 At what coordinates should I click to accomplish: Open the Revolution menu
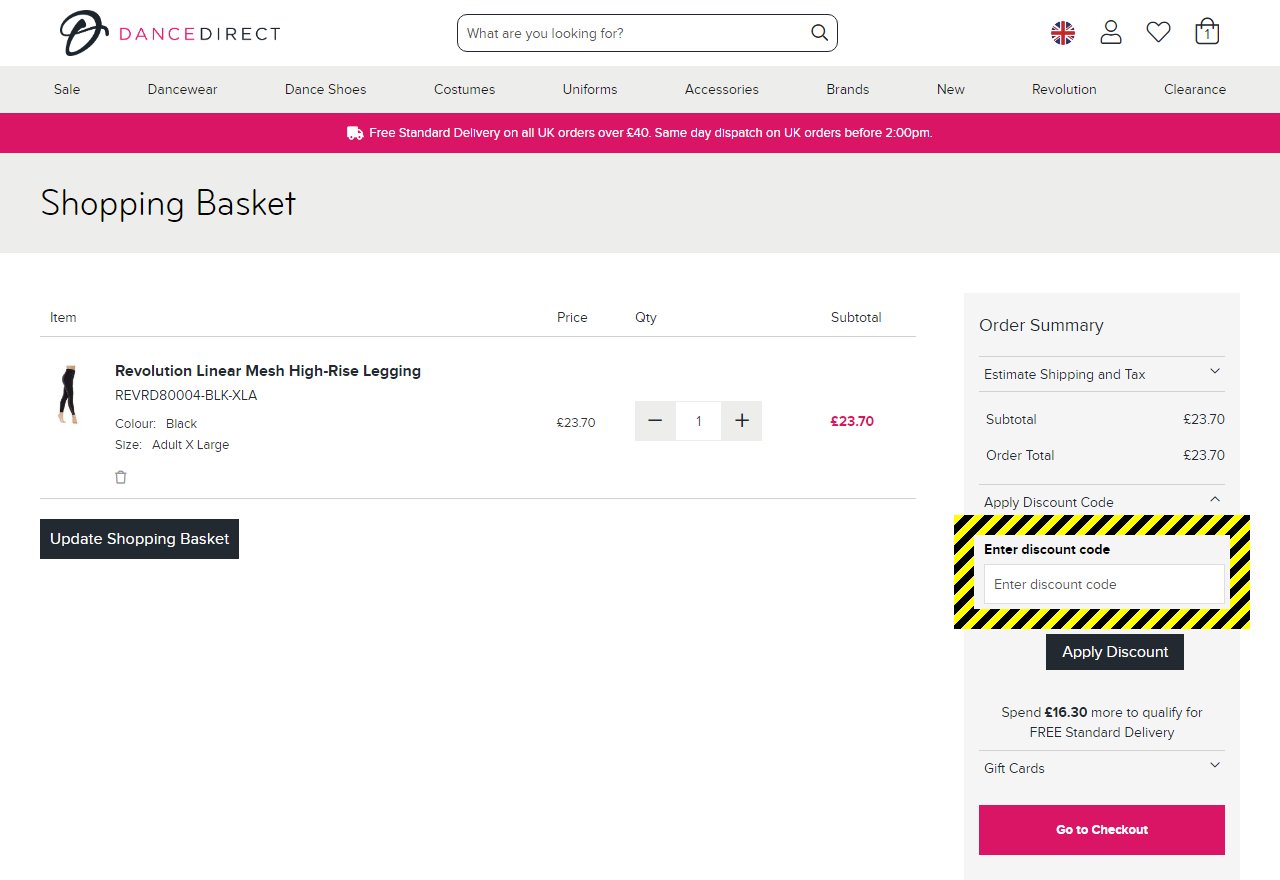1064,89
